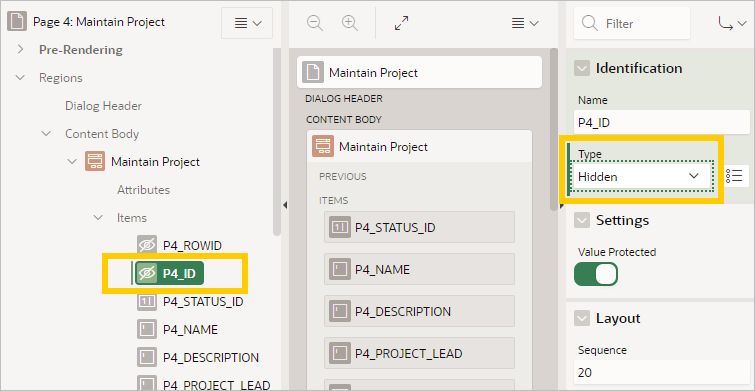
Task: Click the Page 4 document icon
Action: pos(17,22)
